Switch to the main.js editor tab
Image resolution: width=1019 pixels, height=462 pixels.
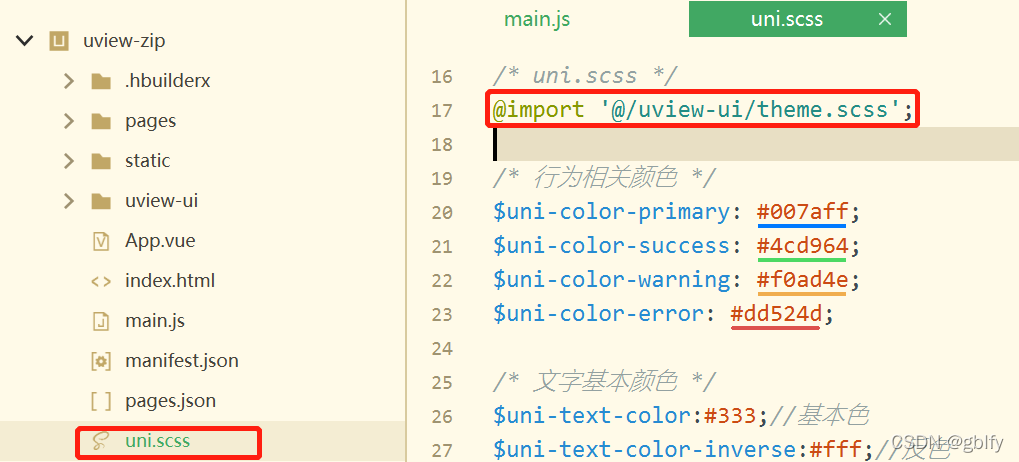point(537,19)
